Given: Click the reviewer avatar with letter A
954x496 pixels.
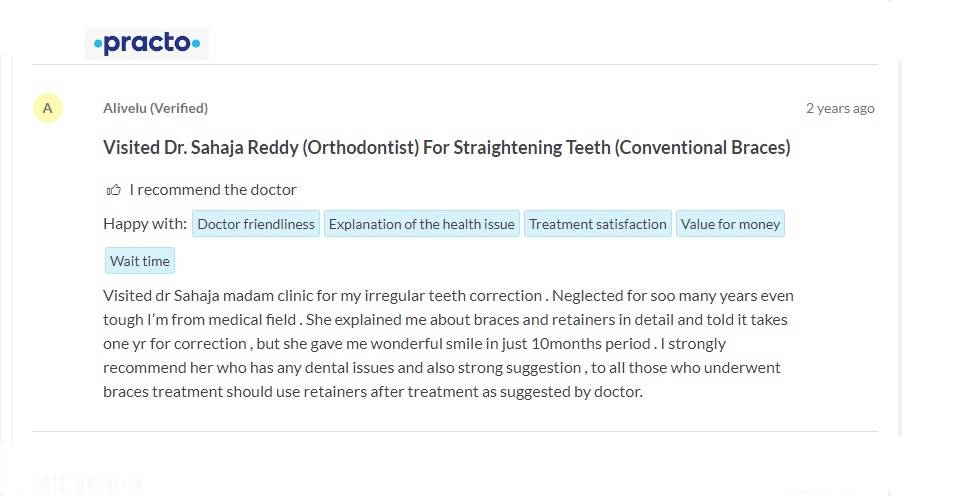Looking at the screenshot, I should click(x=47, y=108).
